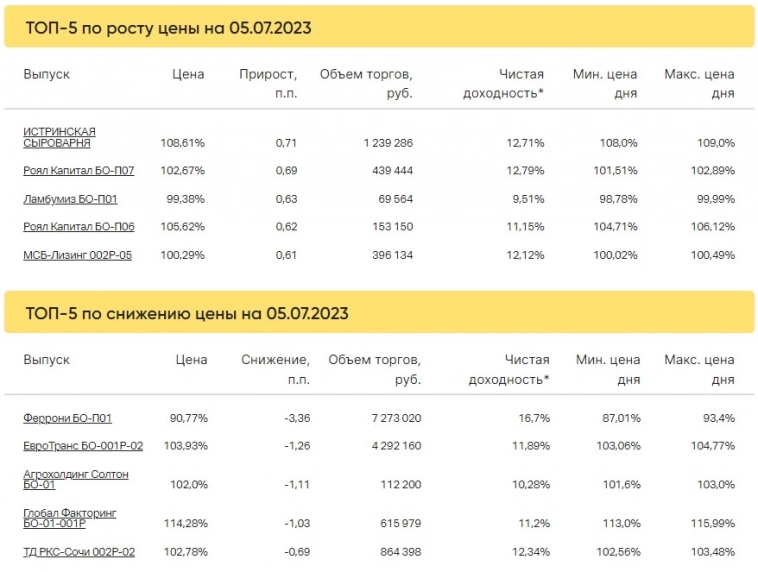
Task: Click the 'Прирост, п.п.' column header
Action: coord(268,83)
